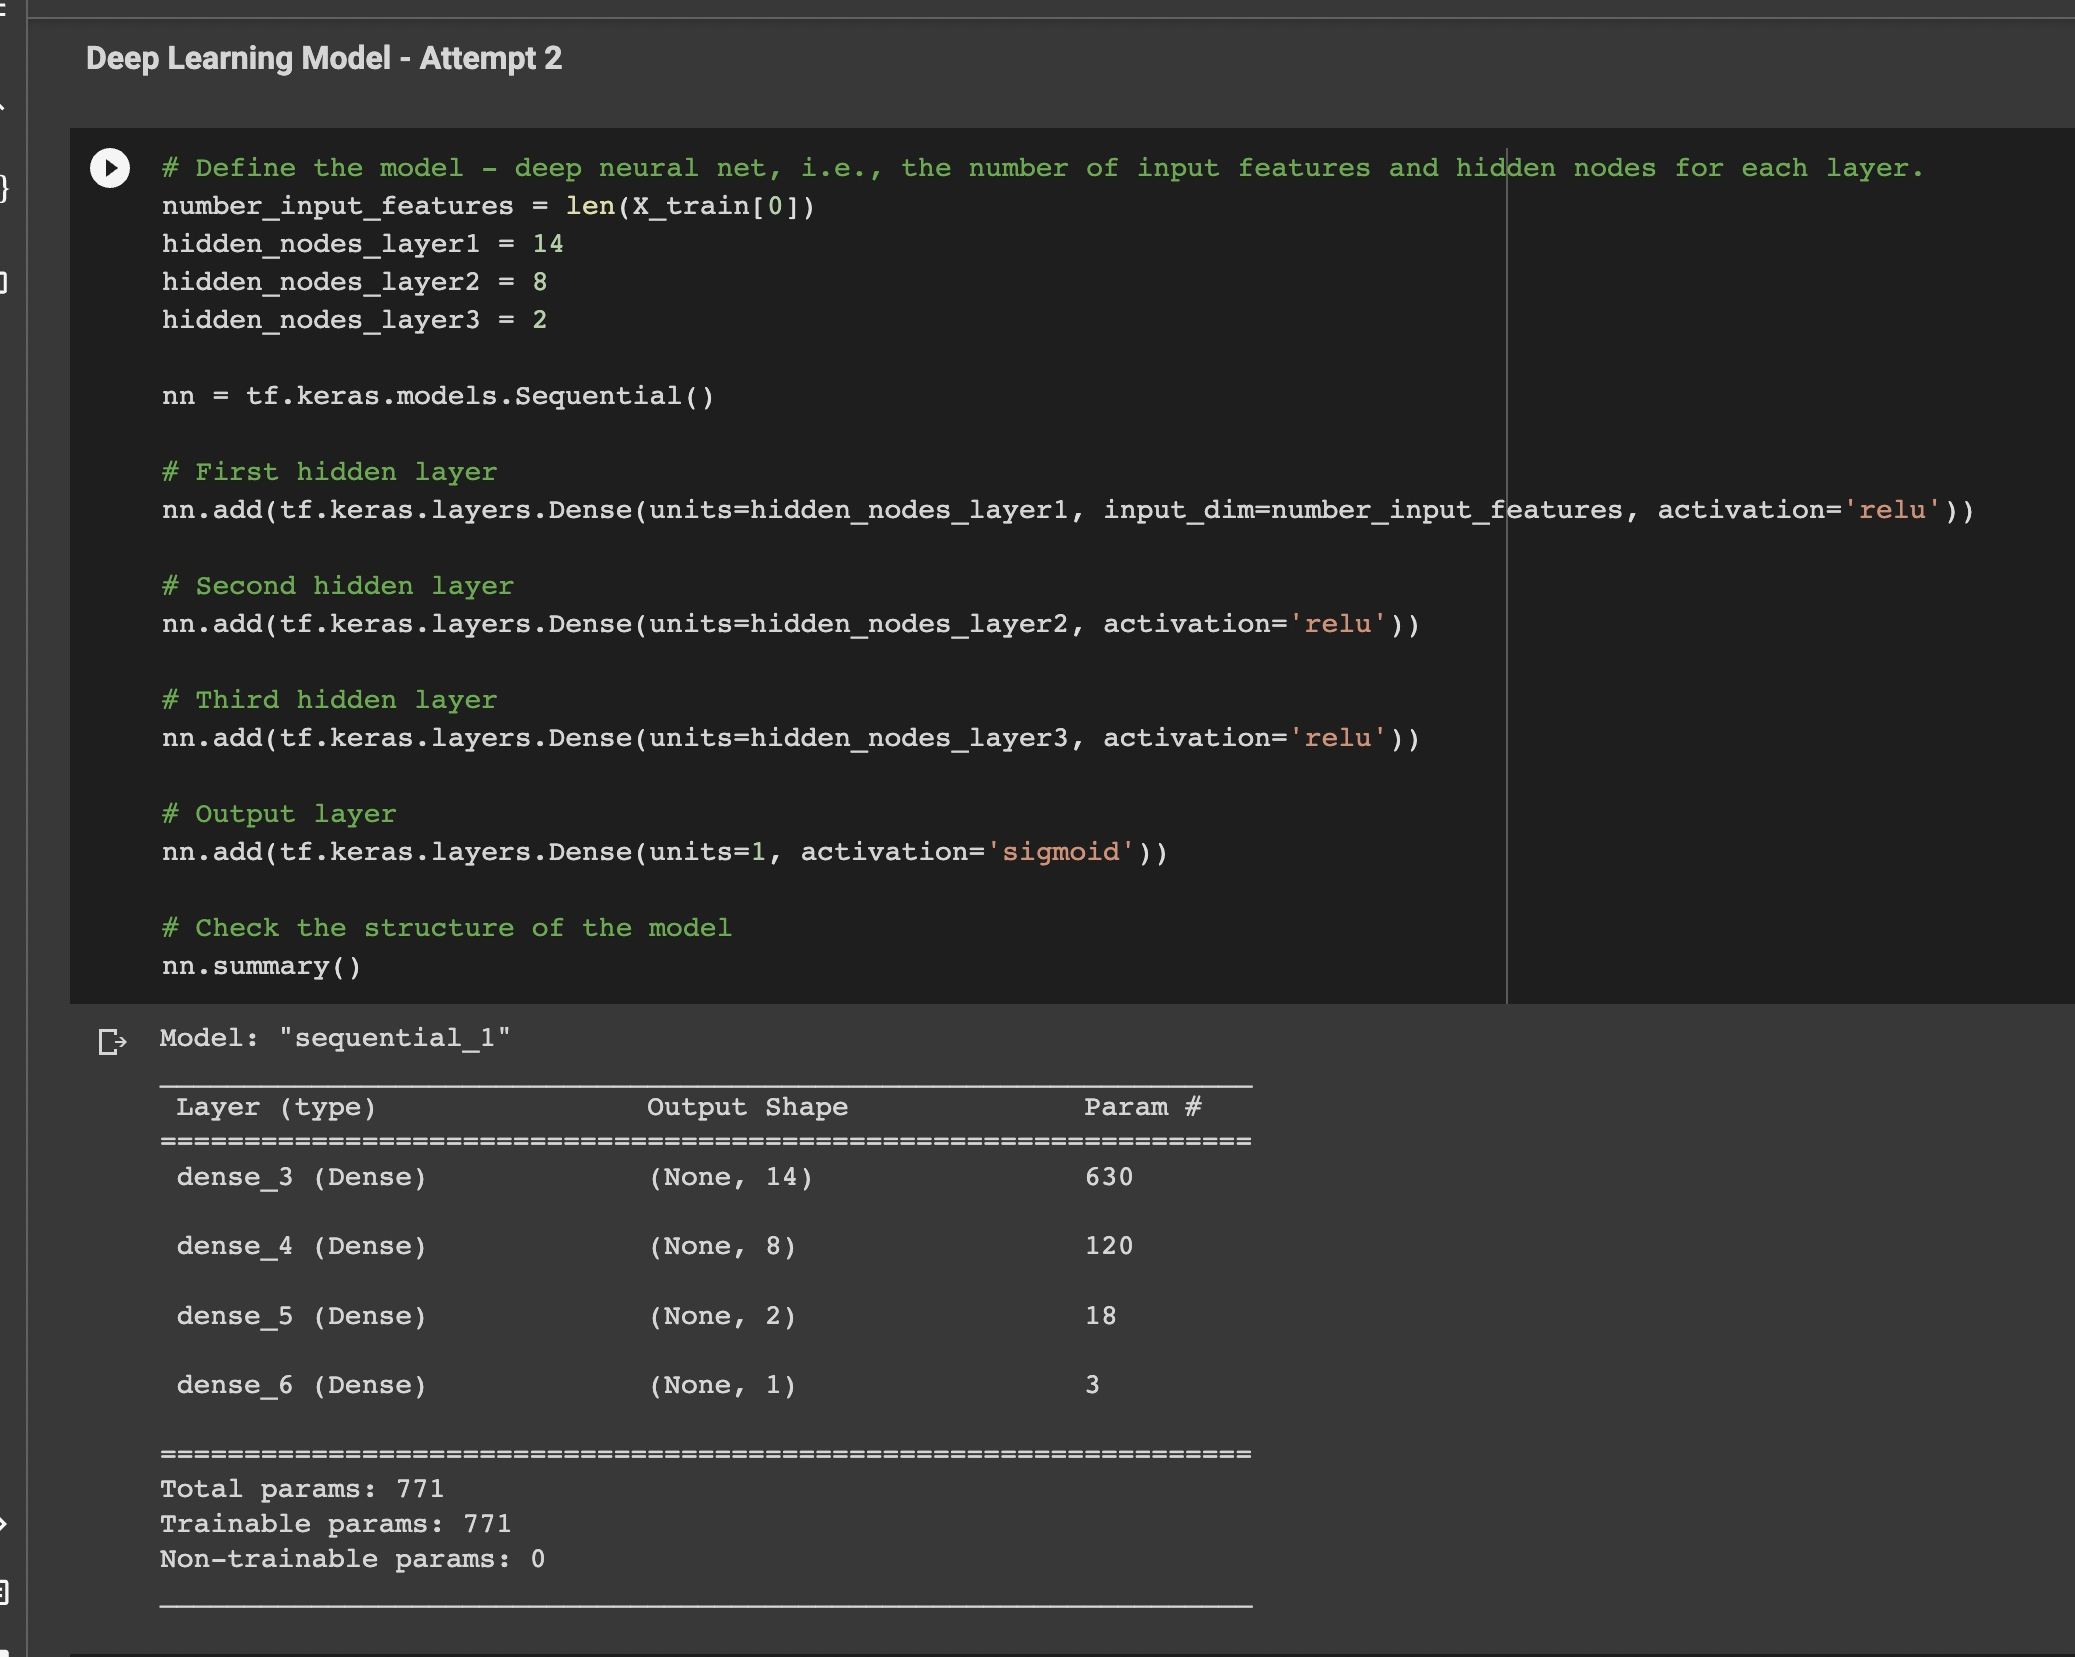Screen dimensions: 2075x1657
Task: Click the dense_6 (Dense) row in summary
Action: 300,1384
